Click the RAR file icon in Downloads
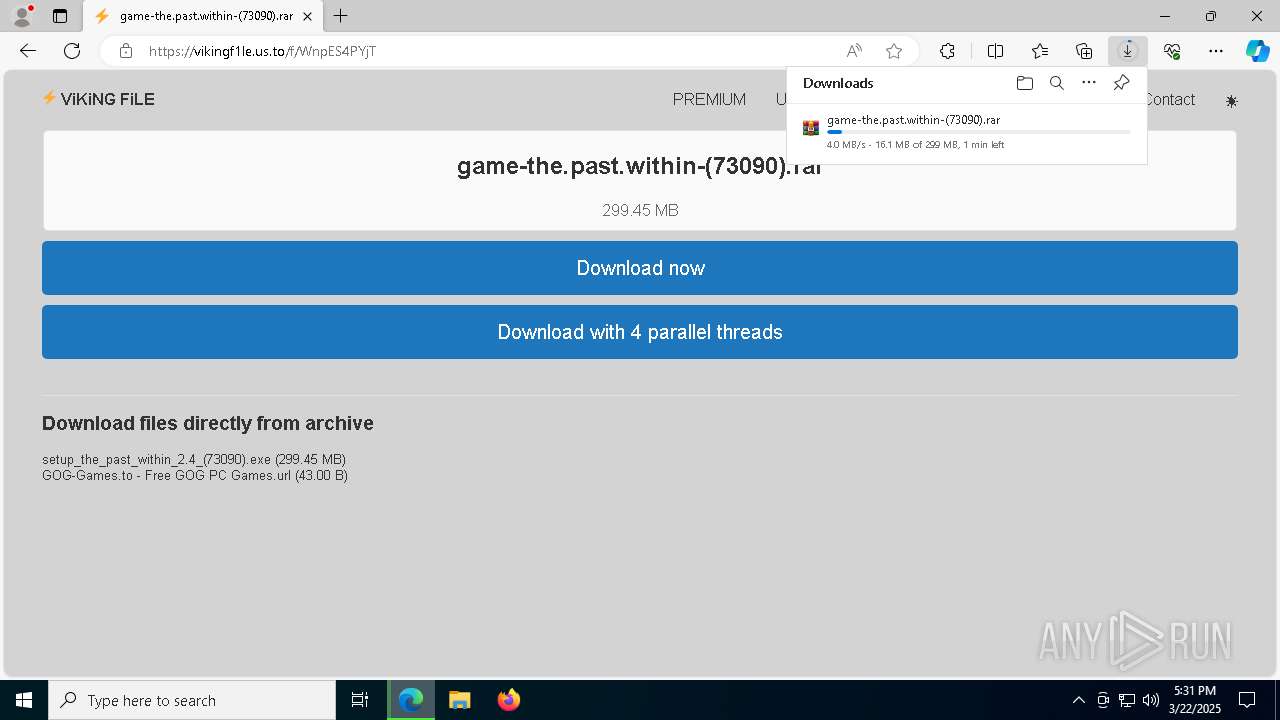This screenshot has width=1280, height=720. click(x=811, y=128)
